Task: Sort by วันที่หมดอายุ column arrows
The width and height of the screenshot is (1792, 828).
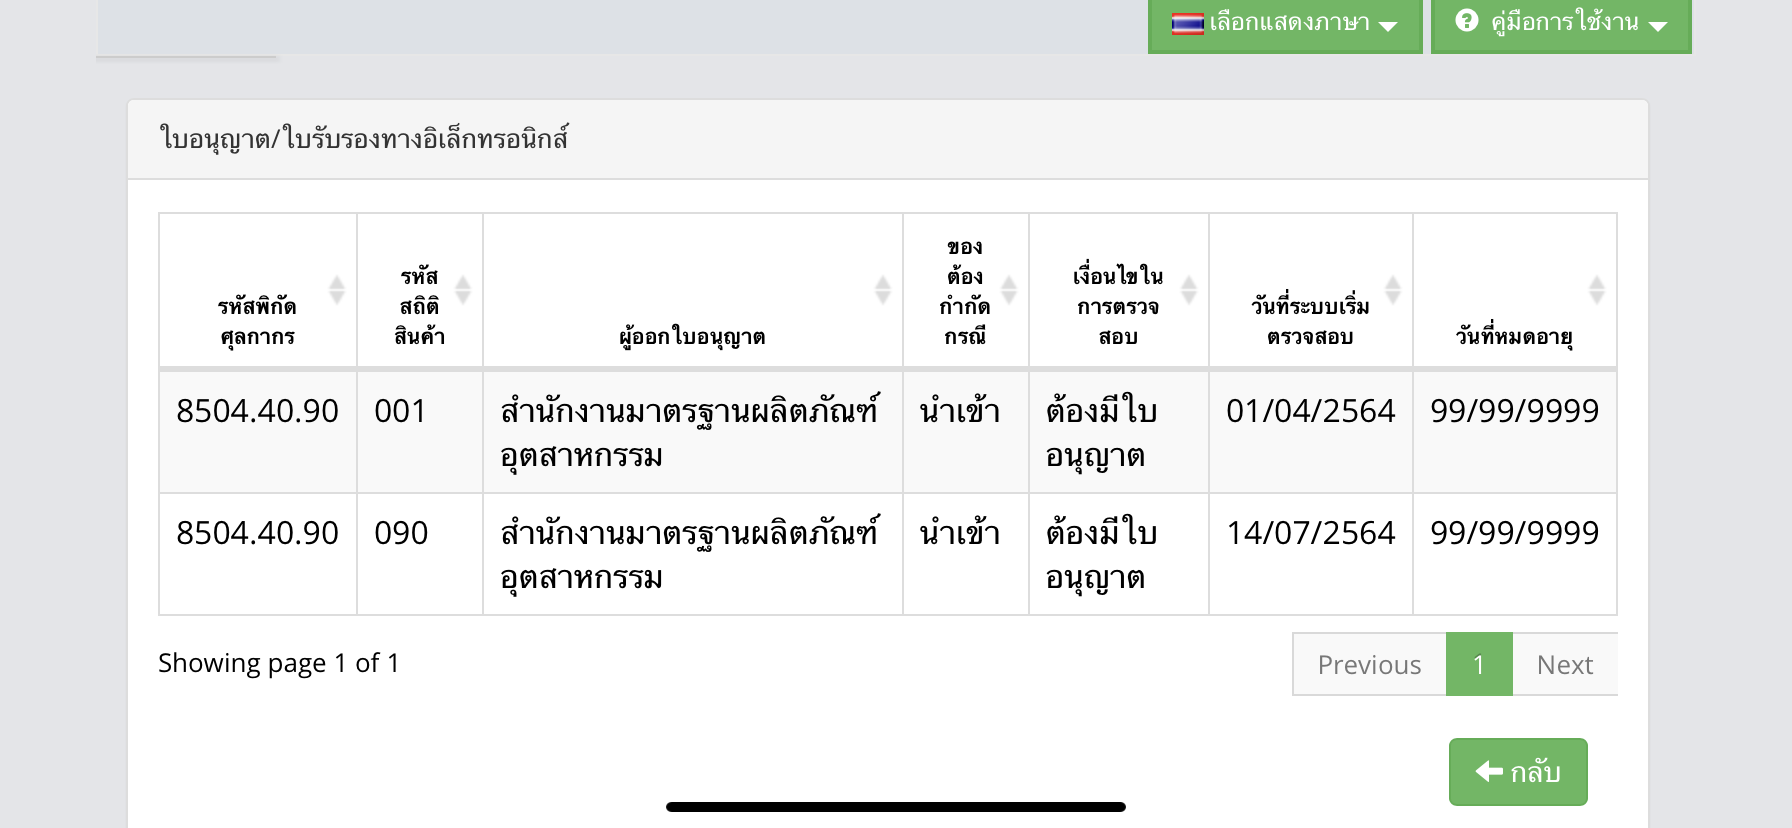Action: pyautogui.click(x=1597, y=290)
